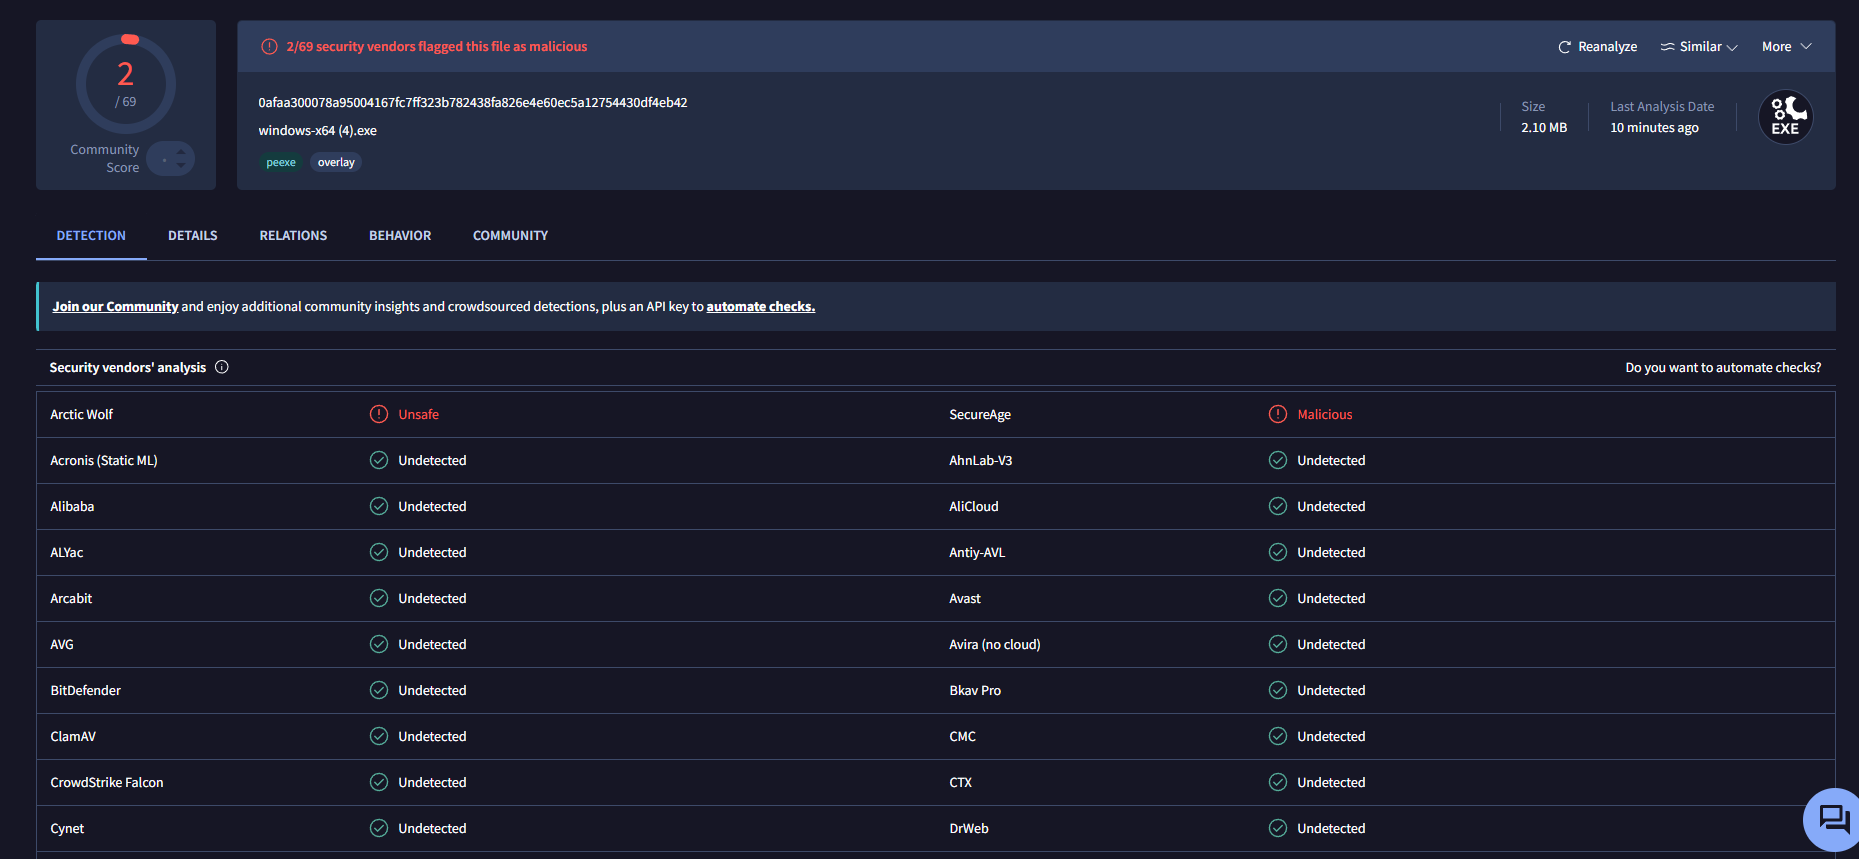1859x859 pixels.
Task: Click the Avira (no cloud) check icon
Action: click(x=1278, y=644)
